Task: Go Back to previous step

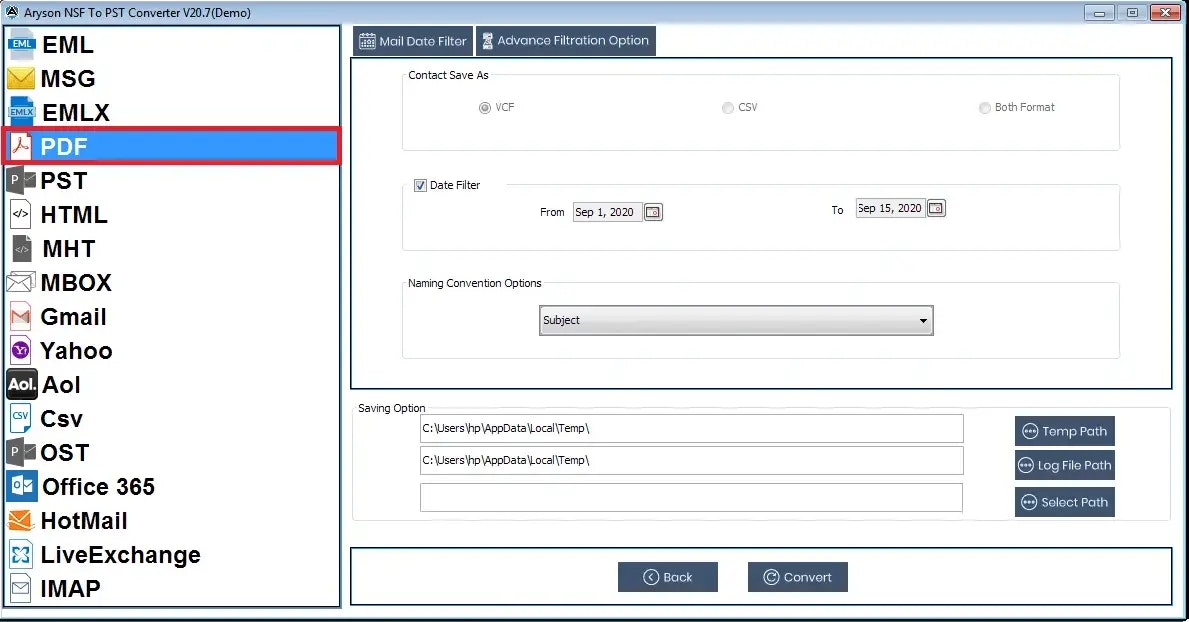Action: coord(667,577)
